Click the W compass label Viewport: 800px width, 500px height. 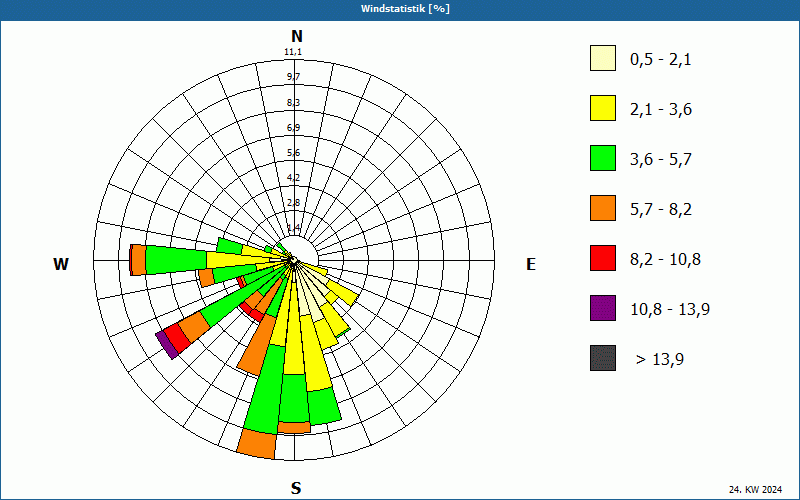tap(61, 264)
